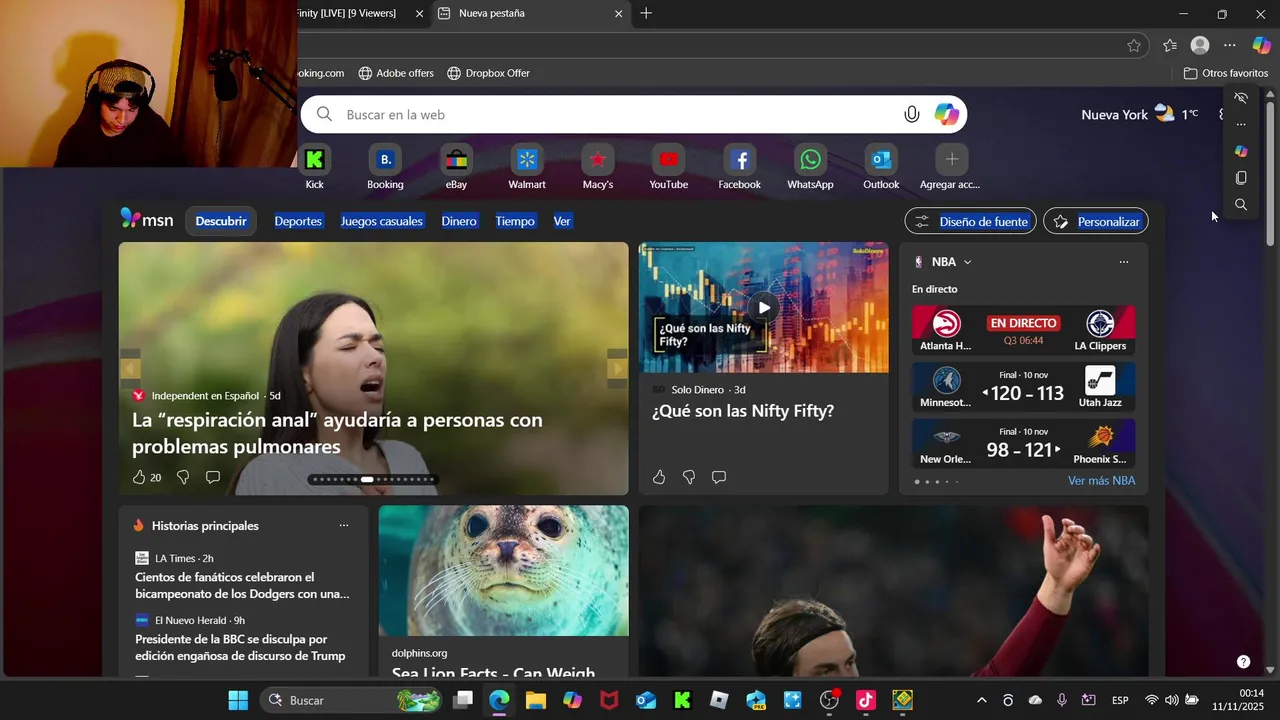Open the favorites star-list icon
The image size is (1280, 720).
1170,45
